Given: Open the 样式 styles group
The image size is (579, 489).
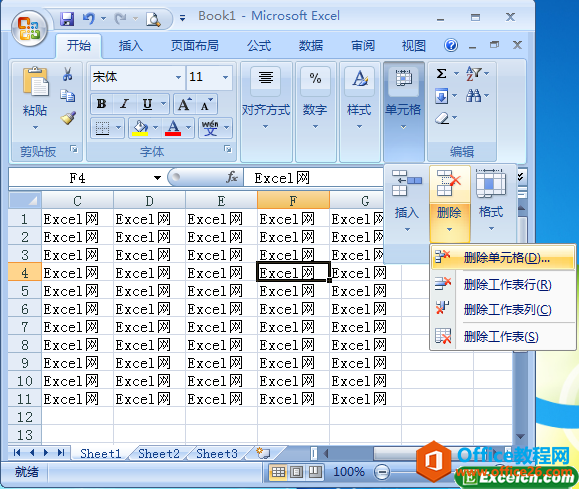Looking at the screenshot, I should click(359, 111).
